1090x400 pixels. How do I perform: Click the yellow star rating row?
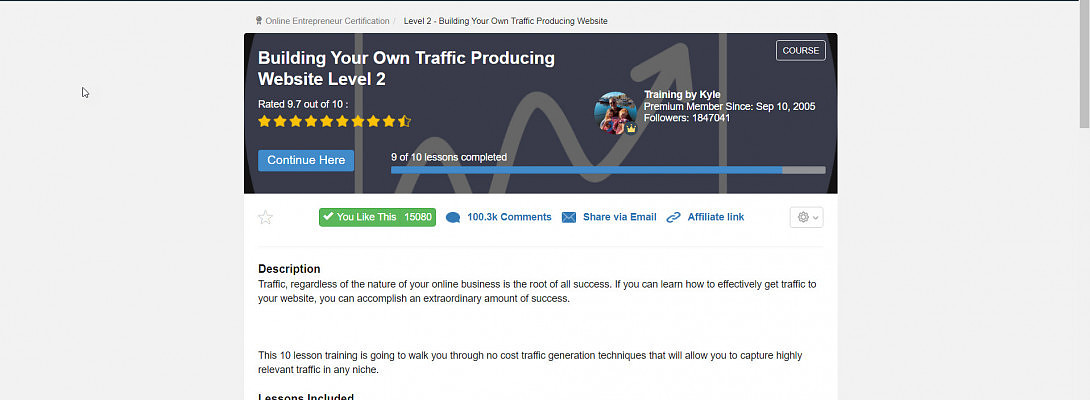coord(334,122)
